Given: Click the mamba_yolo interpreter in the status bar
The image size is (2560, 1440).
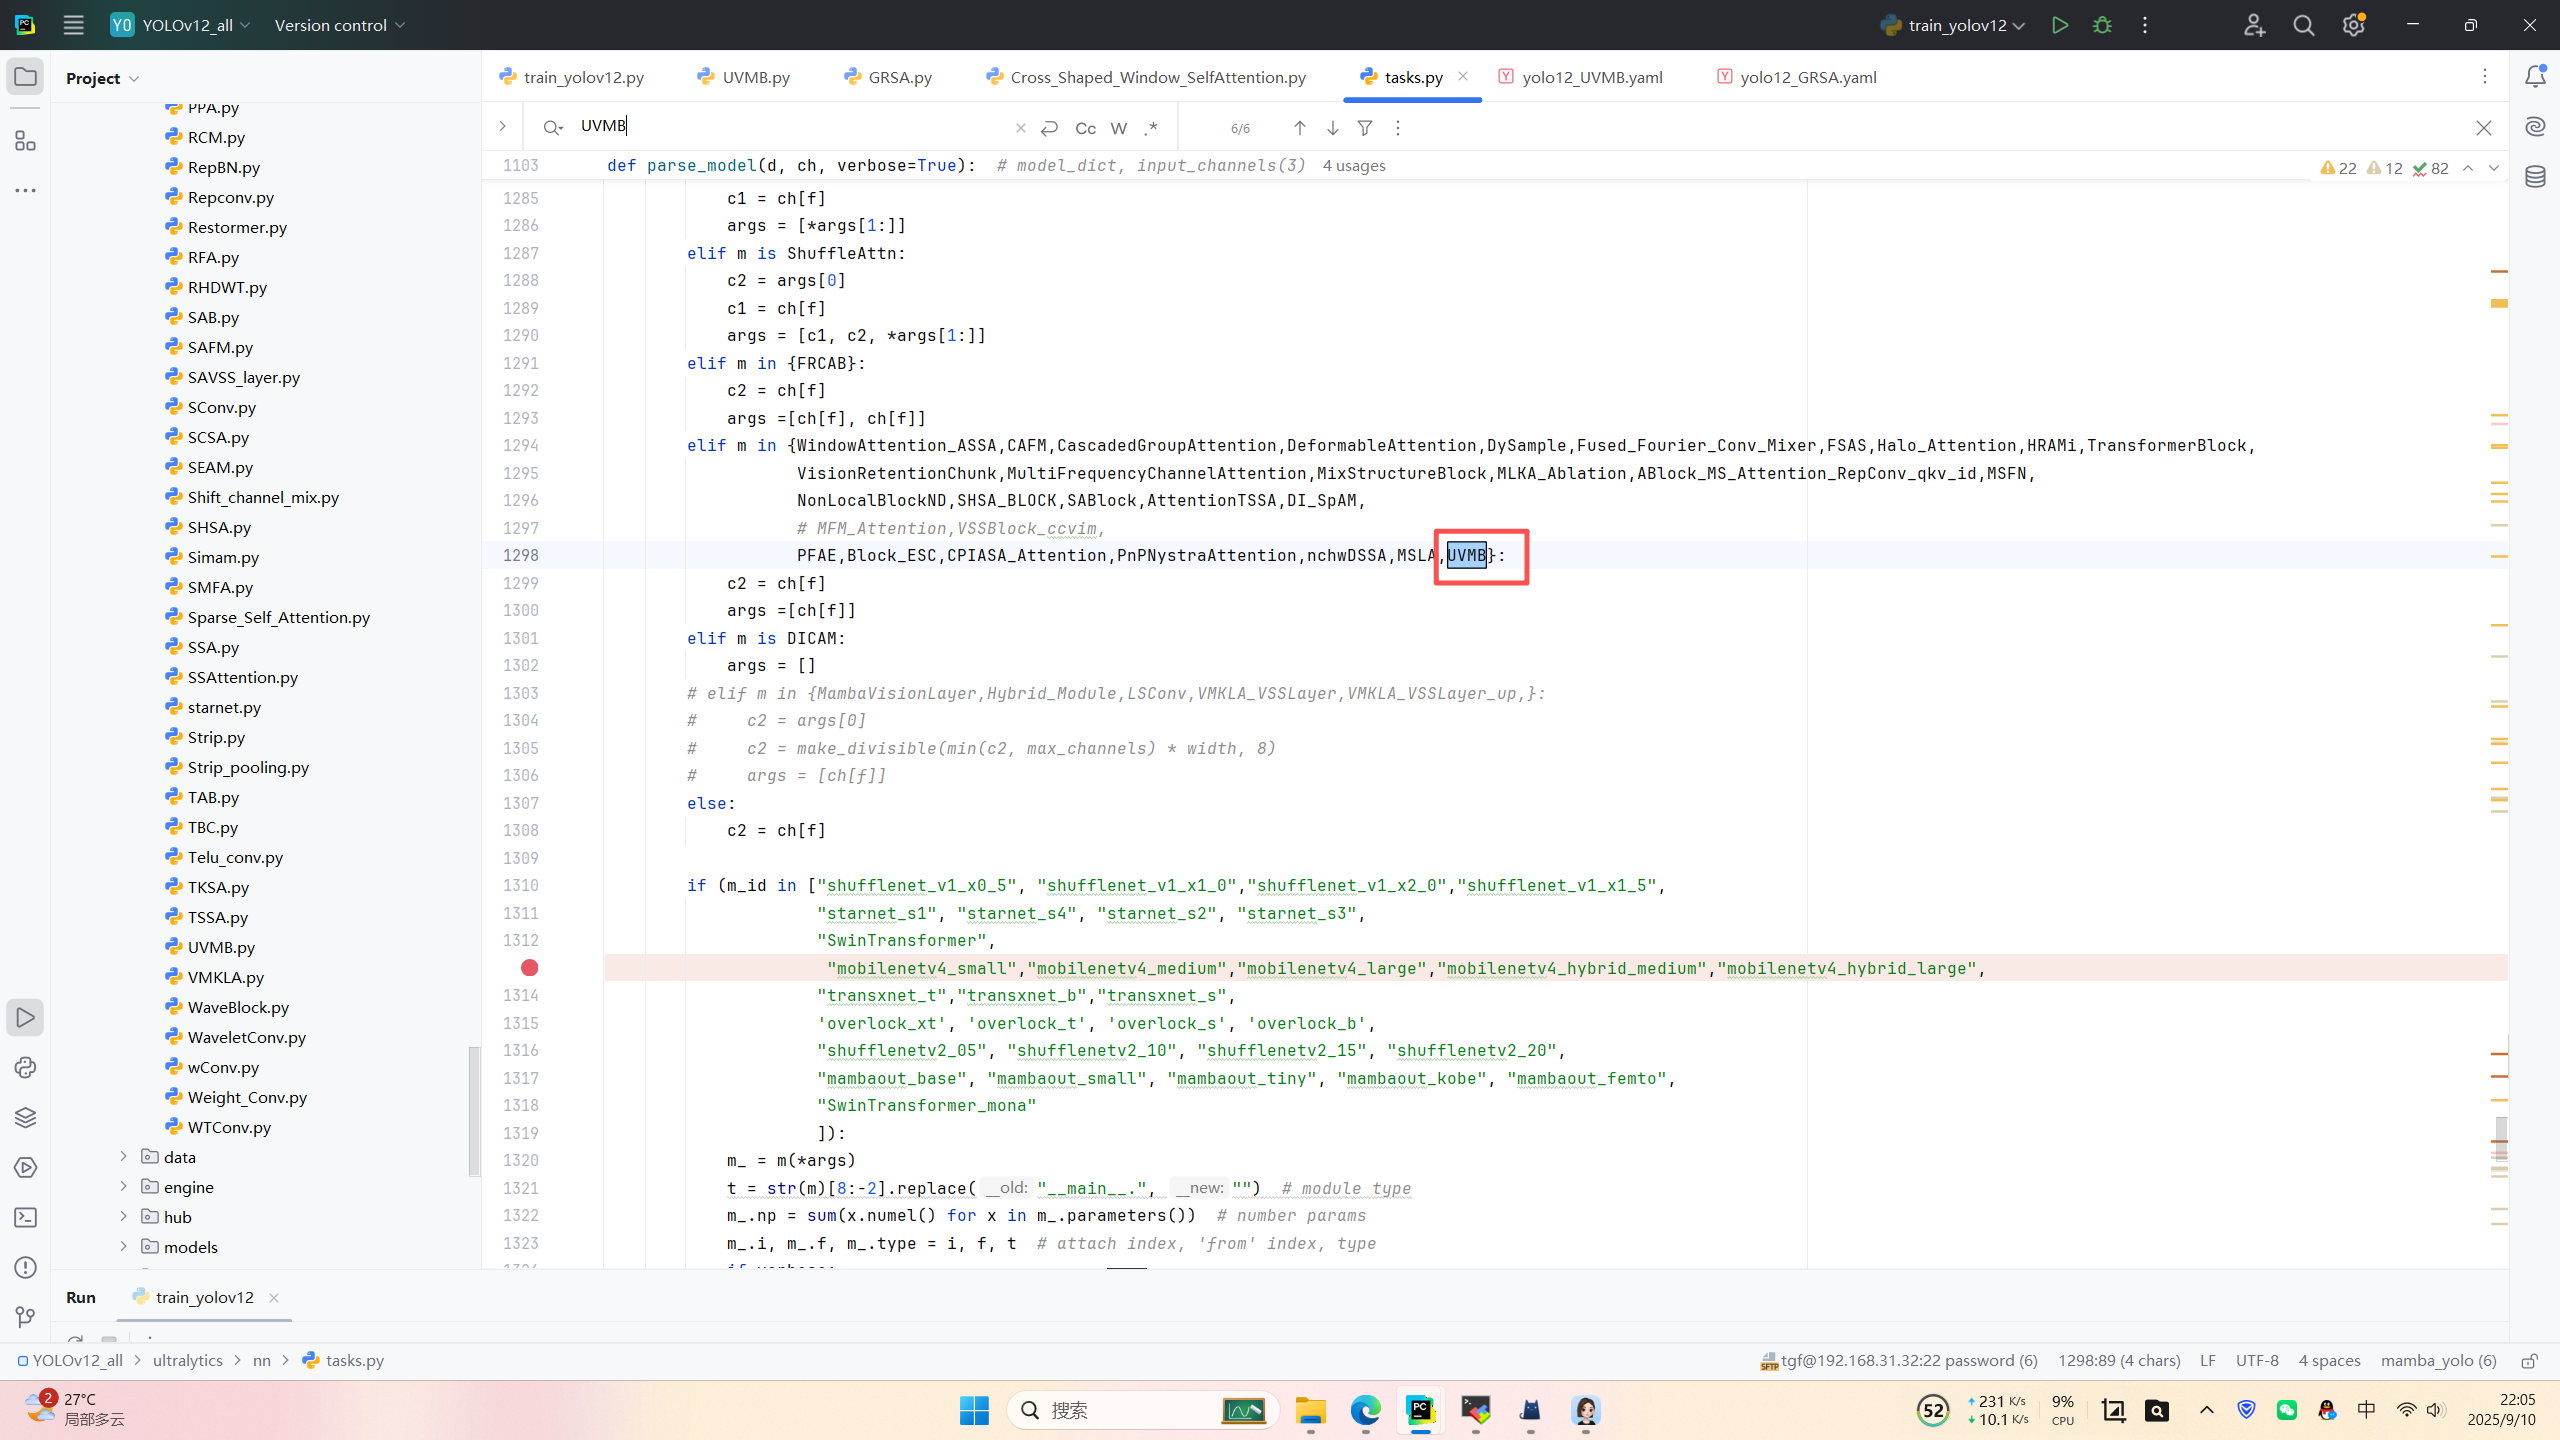Looking at the screenshot, I should pyautogui.click(x=2438, y=1360).
